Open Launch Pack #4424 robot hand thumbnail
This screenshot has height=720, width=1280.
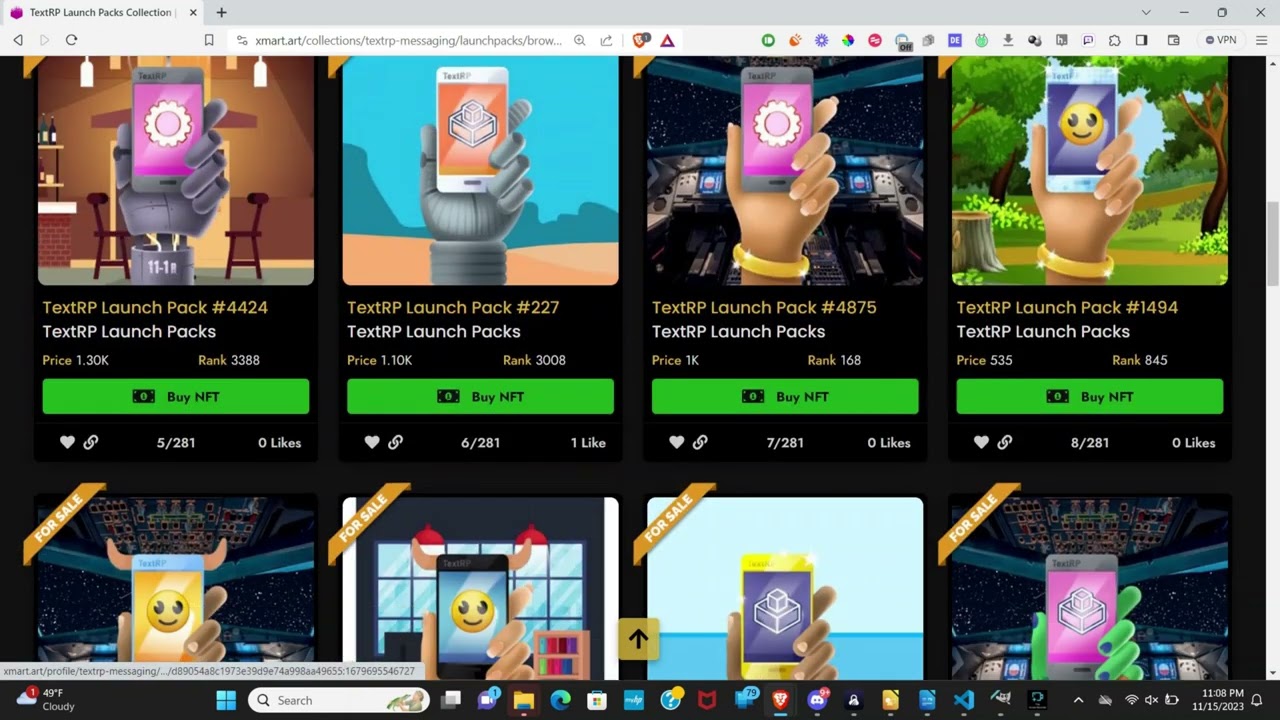point(176,170)
